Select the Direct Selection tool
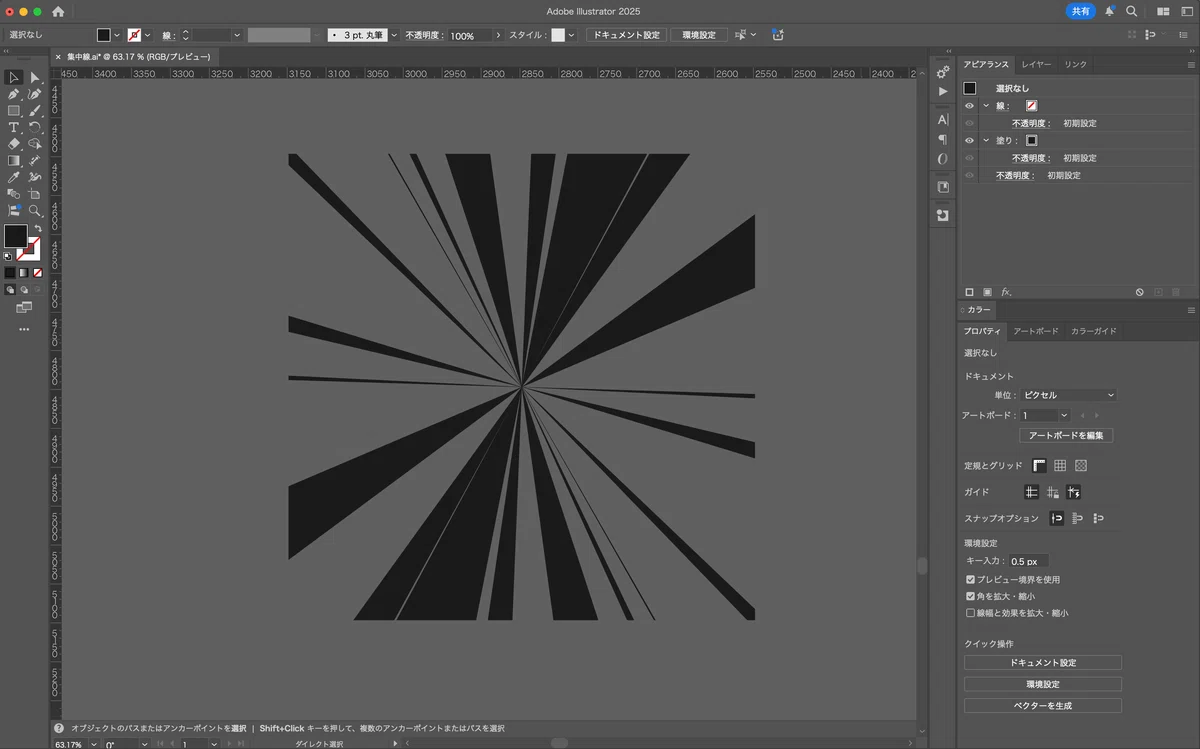1200x749 pixels. click(x=35, y=77)
